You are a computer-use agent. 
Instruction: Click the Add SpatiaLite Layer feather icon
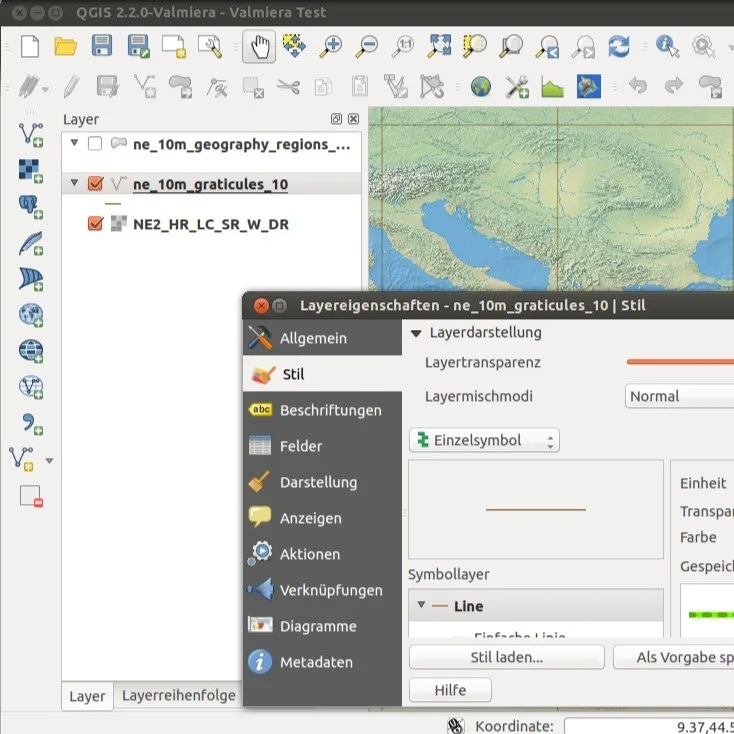point(31,243)
